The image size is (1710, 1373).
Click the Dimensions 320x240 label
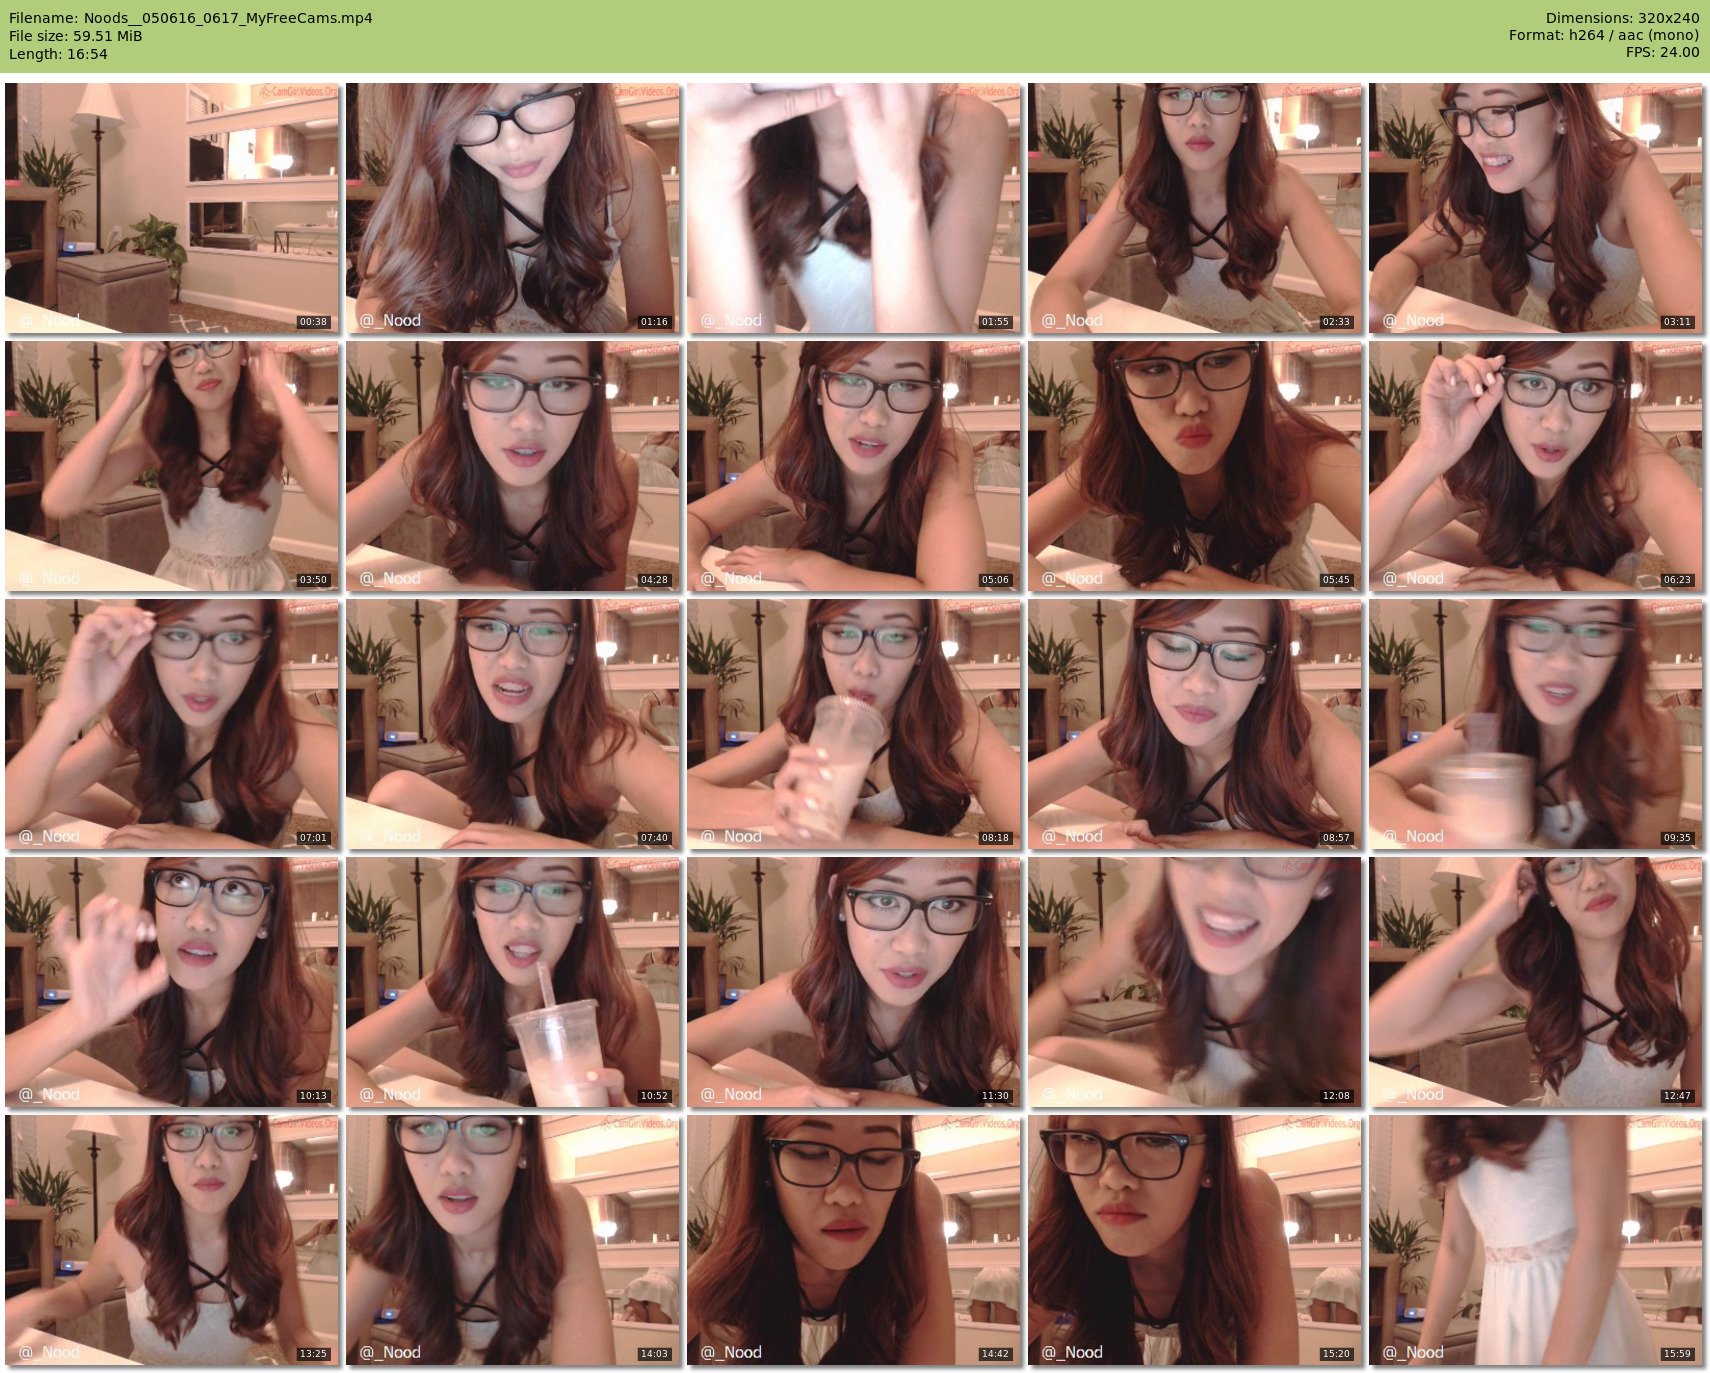click(1622, 18)
